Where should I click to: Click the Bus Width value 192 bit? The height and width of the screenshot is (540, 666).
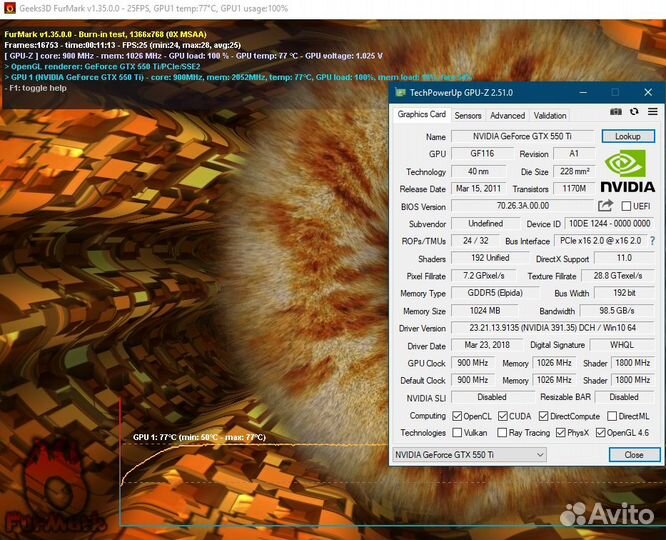click(624, 293)
